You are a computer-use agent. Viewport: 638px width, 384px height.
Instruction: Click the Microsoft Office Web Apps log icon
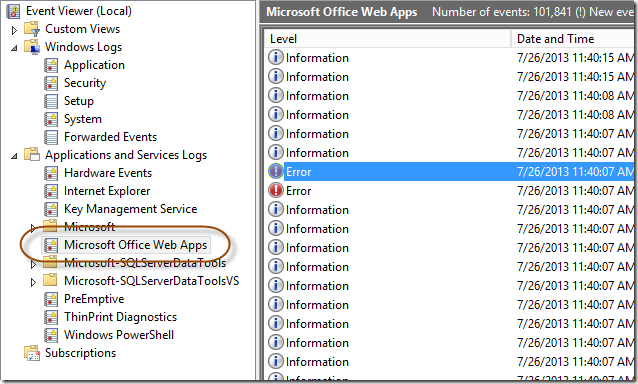click(51, 245)
